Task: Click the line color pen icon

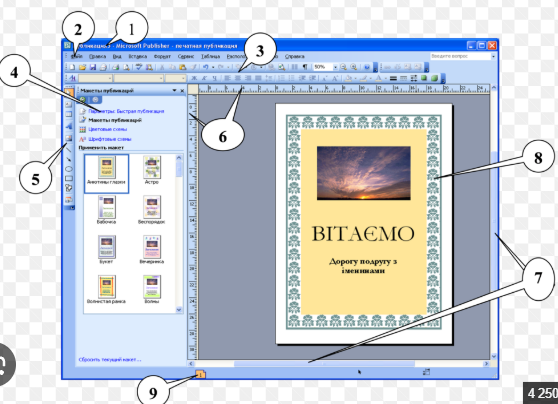Action: coord(364,78)
